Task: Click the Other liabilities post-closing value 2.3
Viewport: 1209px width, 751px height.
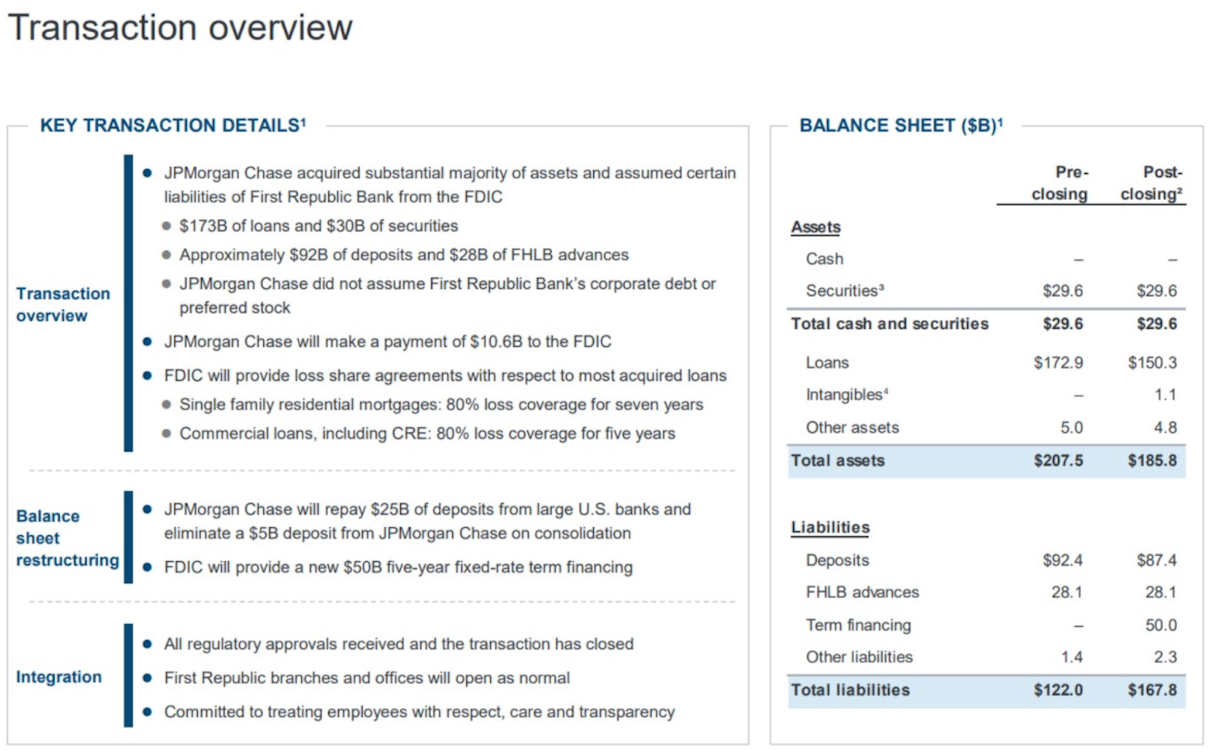Action: click(1165, 657)
